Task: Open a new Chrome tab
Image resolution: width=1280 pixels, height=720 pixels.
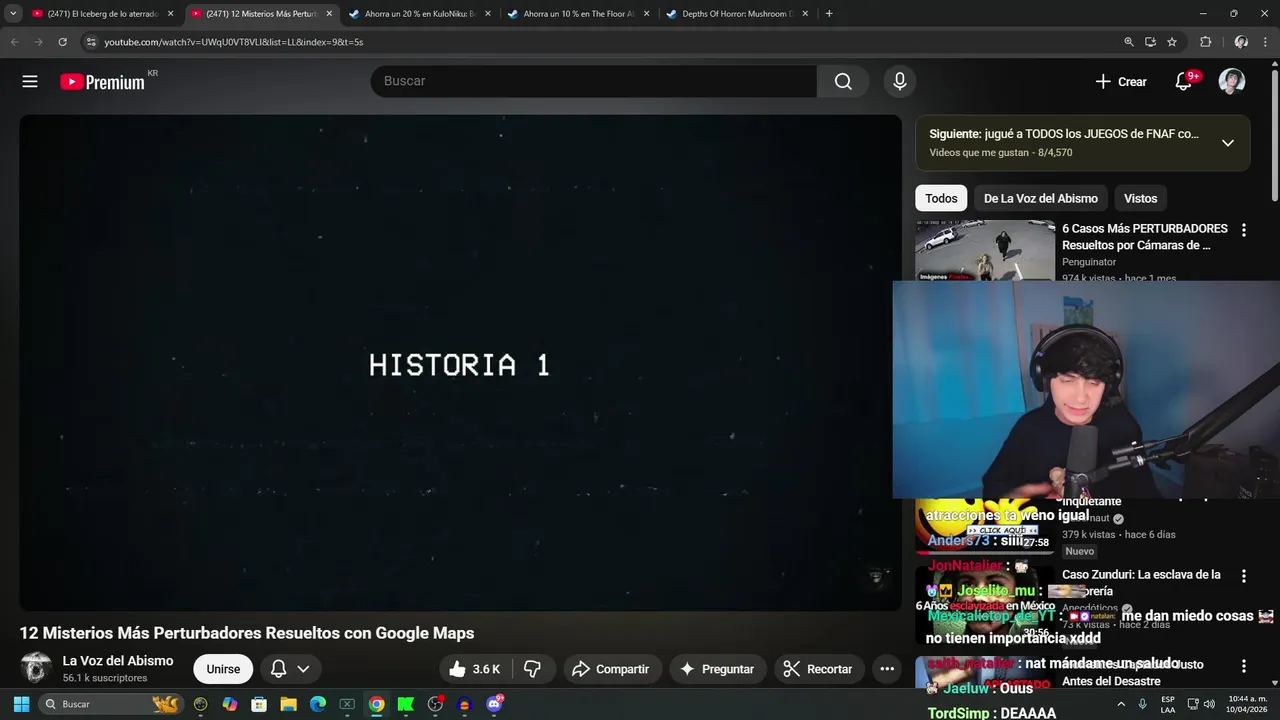Action: [829, 14]
